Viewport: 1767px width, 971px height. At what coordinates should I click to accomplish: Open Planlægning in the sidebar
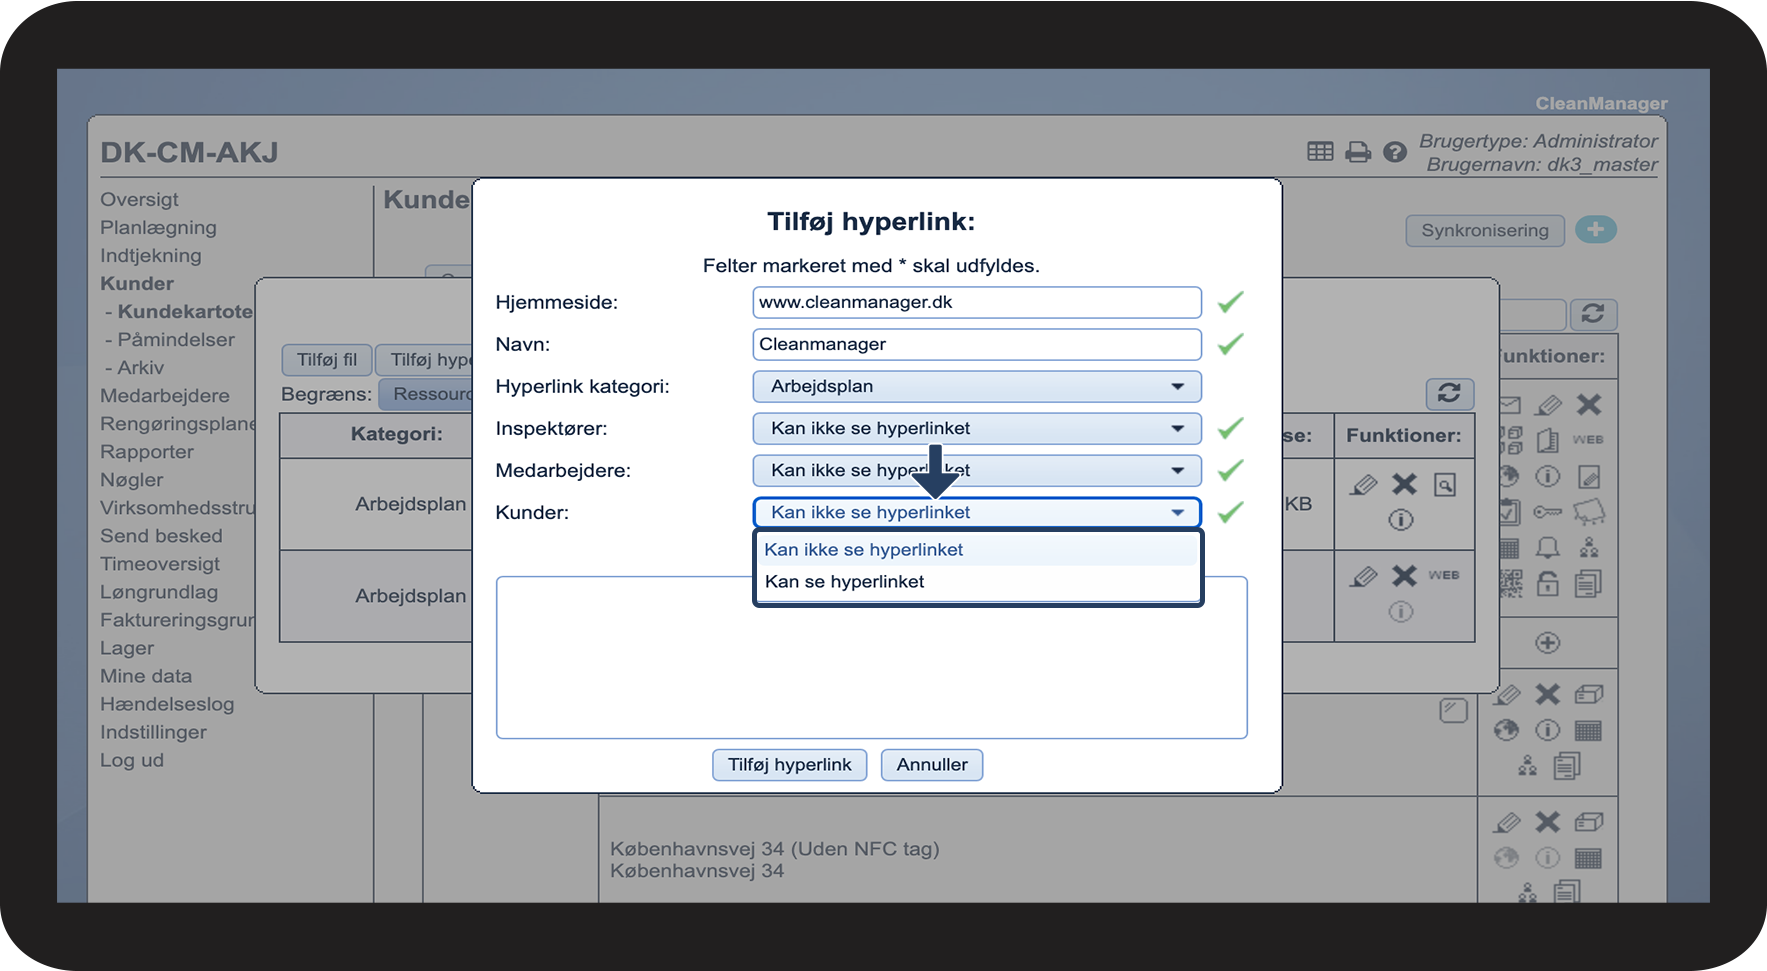(158, 227)
